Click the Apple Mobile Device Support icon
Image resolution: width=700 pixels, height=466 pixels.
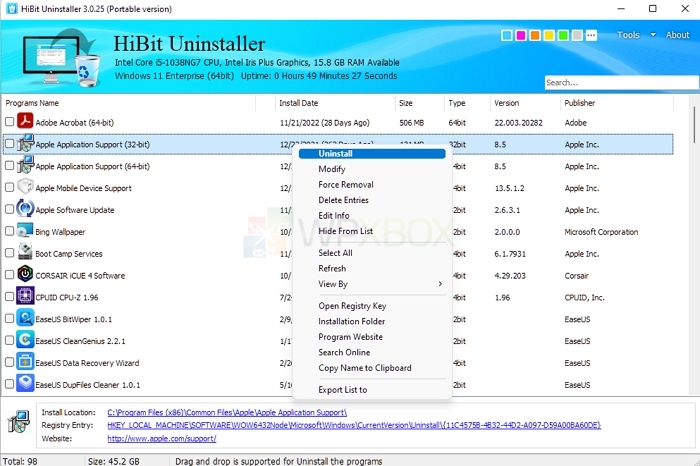coord(25,187)
